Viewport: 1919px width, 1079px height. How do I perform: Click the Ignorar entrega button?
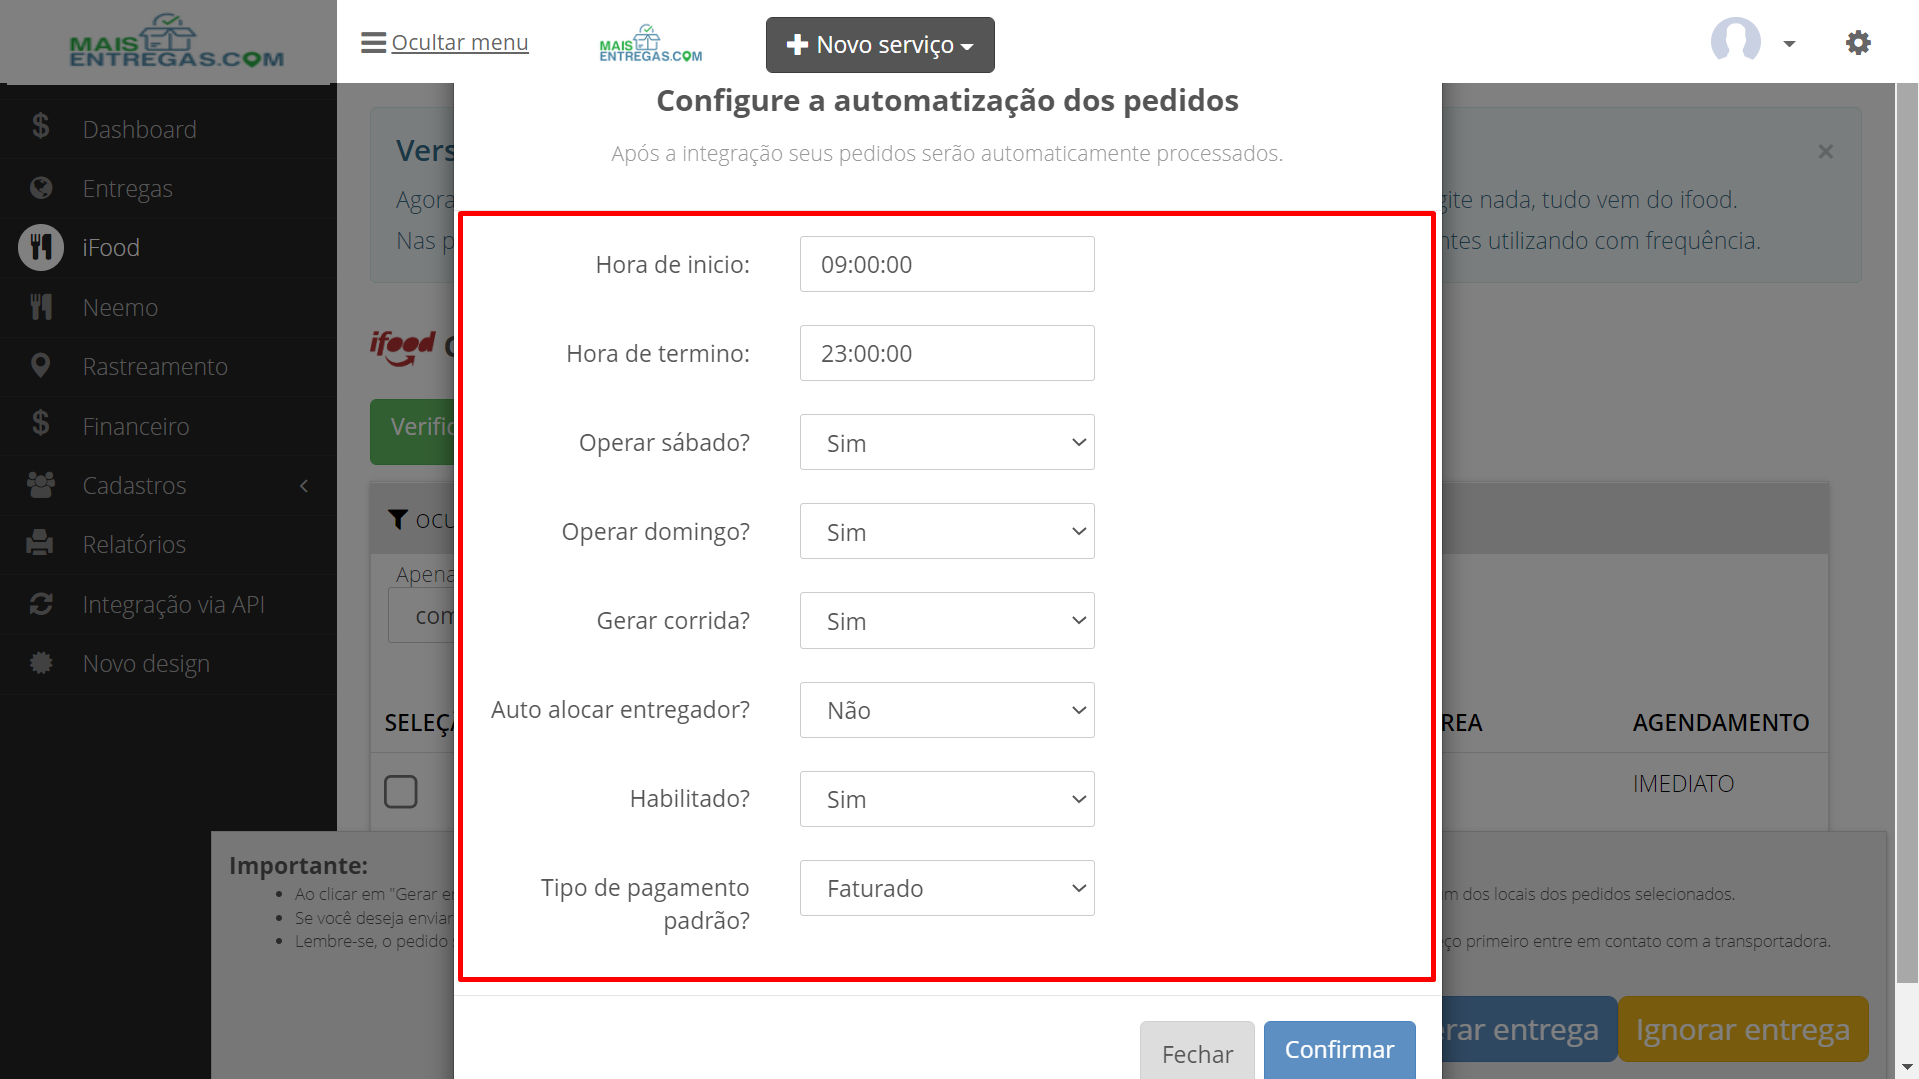coord(1743,1029)
